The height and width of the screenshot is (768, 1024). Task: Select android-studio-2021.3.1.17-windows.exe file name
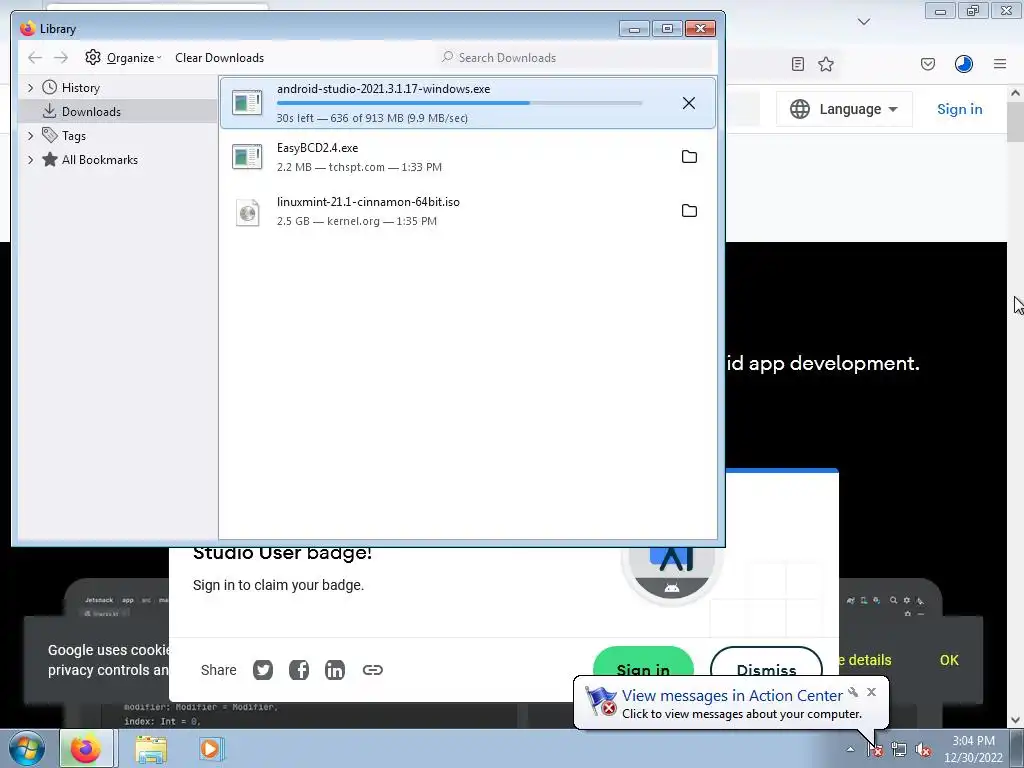(383, 89)
